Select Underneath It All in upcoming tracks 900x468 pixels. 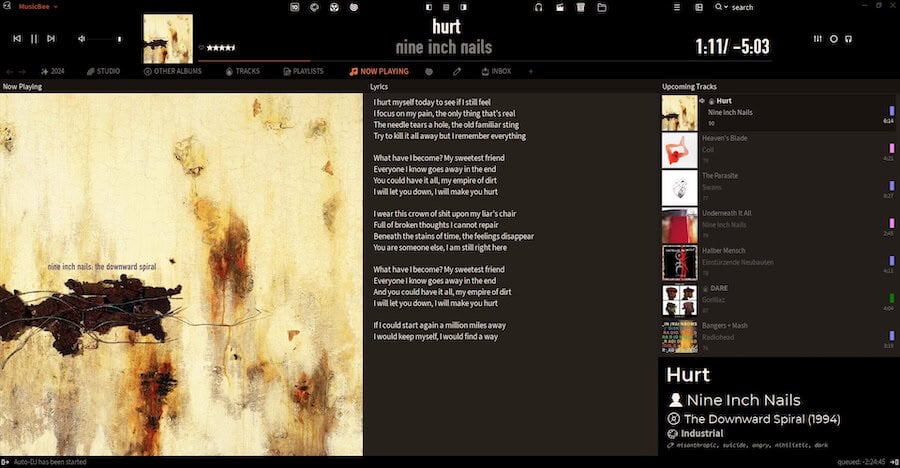pos(778,225)
